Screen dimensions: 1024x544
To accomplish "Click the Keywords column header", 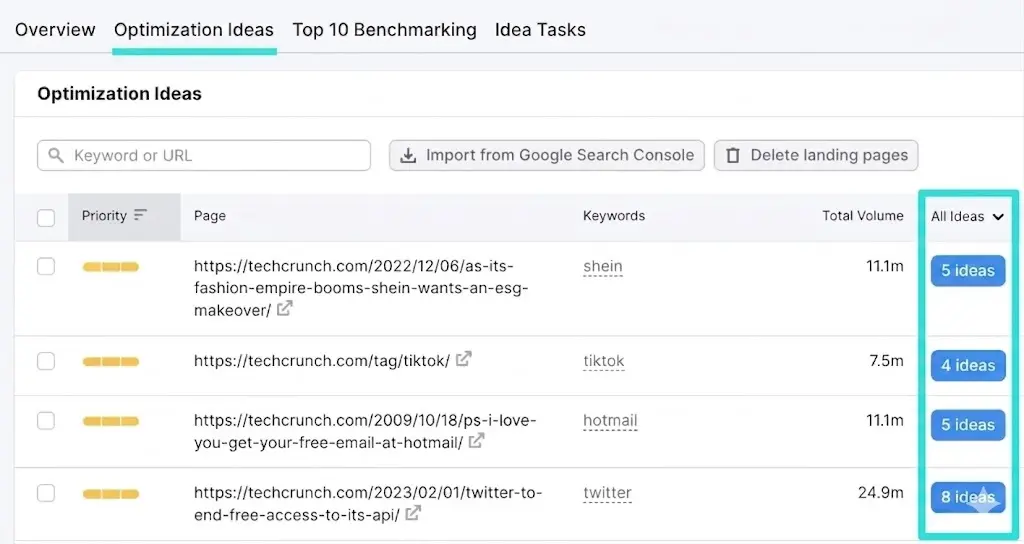I will (x=614, y=216).
